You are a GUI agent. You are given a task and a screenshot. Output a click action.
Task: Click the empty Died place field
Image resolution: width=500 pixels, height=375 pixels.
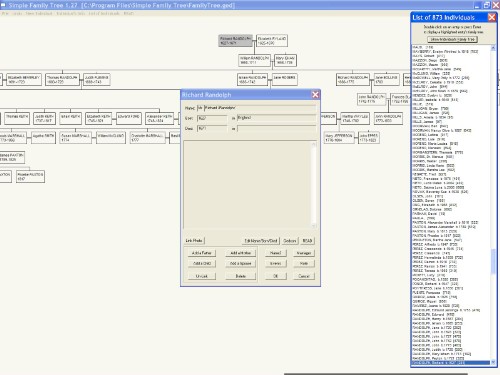pyautogui.click(x=276, y=129)
